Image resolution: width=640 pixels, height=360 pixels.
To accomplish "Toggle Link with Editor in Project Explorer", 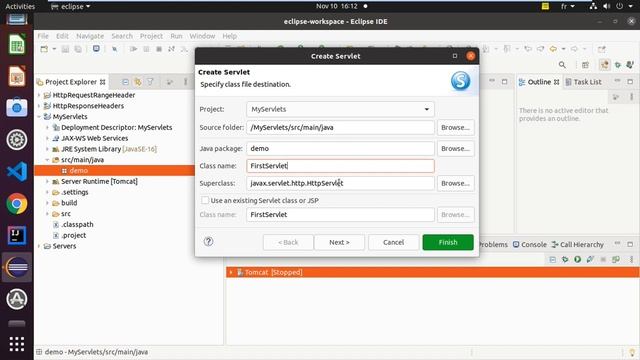I will [138, 82].
